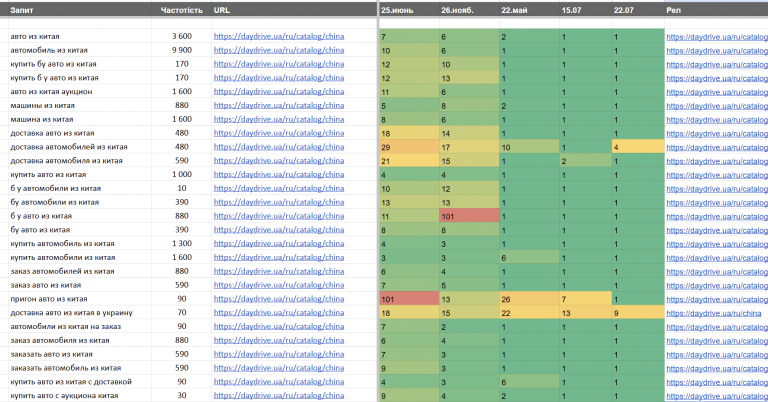
Task: Open the Рел link for 'машины из китая'
Action: tap(717, 106)
